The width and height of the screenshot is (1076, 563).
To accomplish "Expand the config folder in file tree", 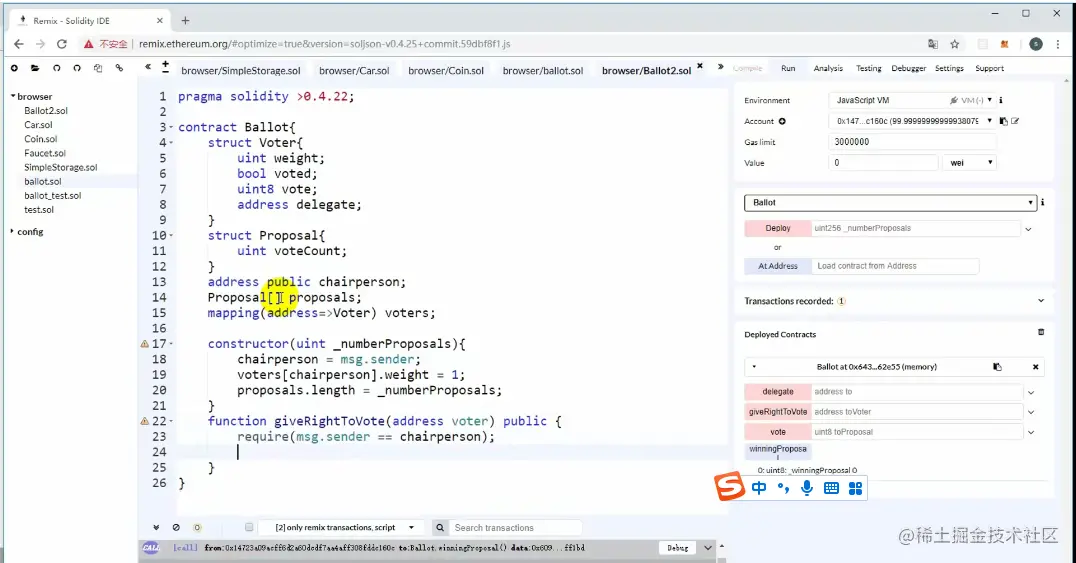I will click(x=12, y=231).
